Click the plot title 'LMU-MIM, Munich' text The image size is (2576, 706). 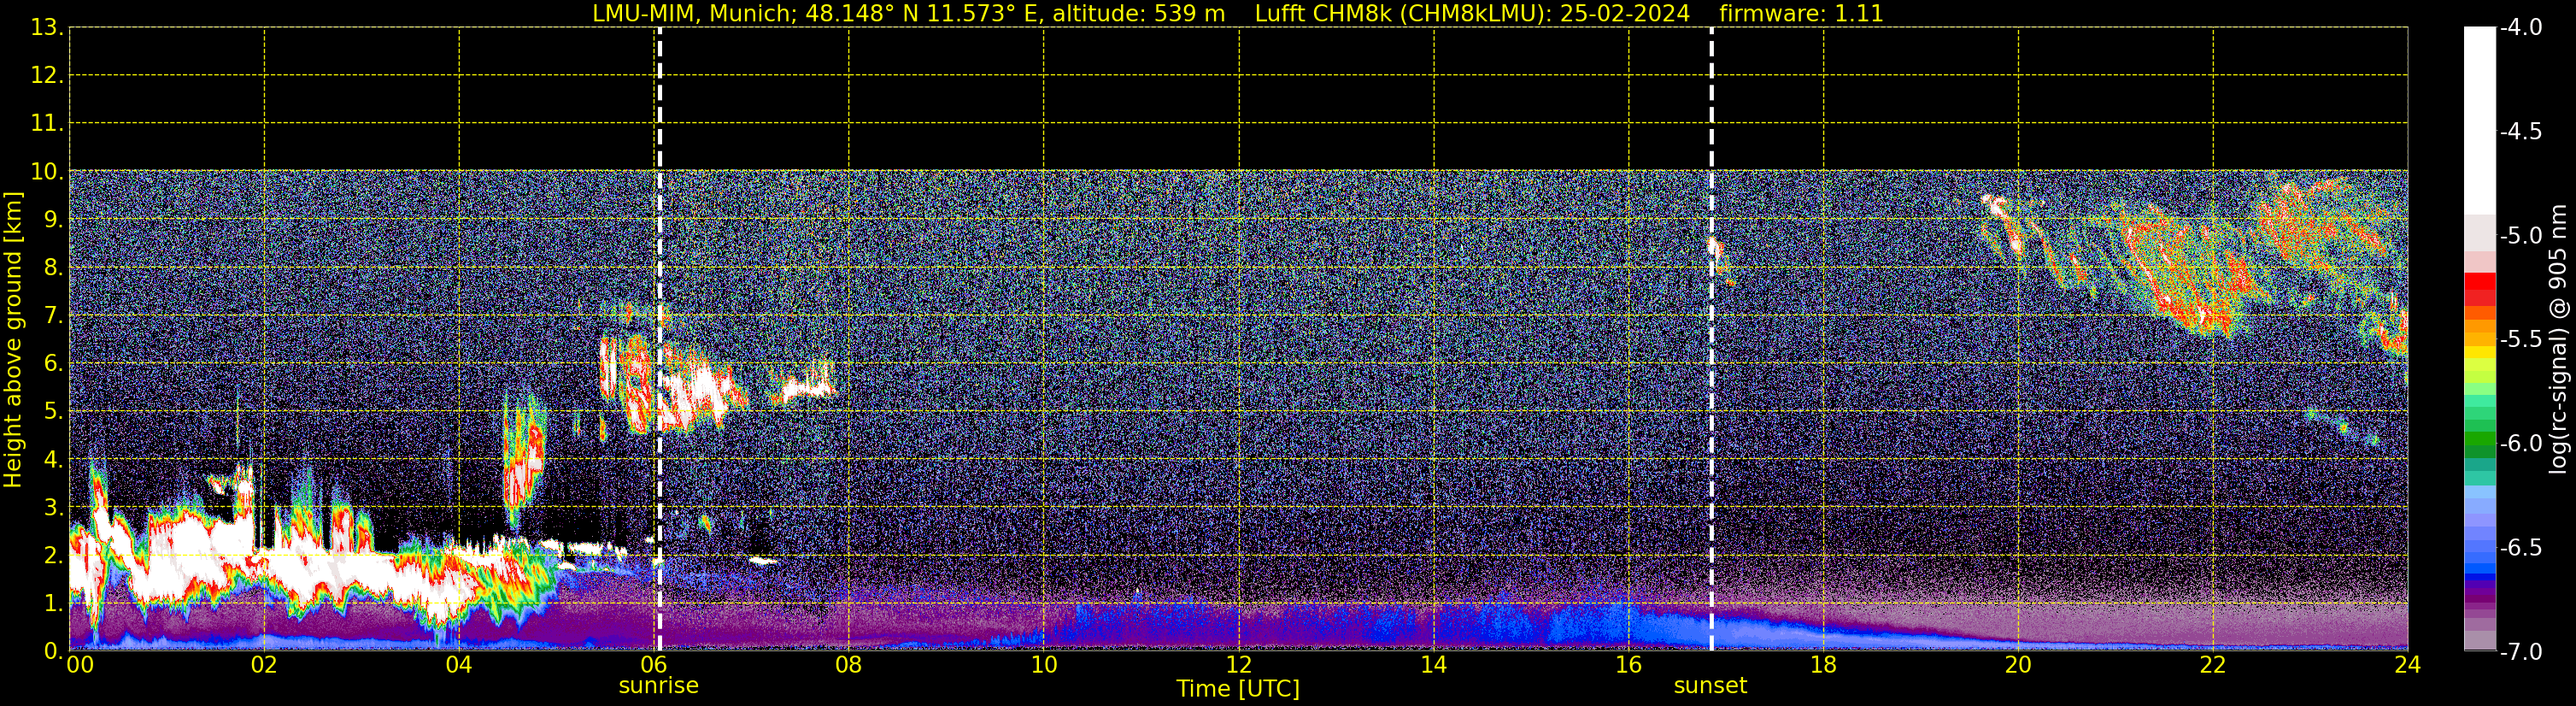pyautogui.click(x=692, y=14)
